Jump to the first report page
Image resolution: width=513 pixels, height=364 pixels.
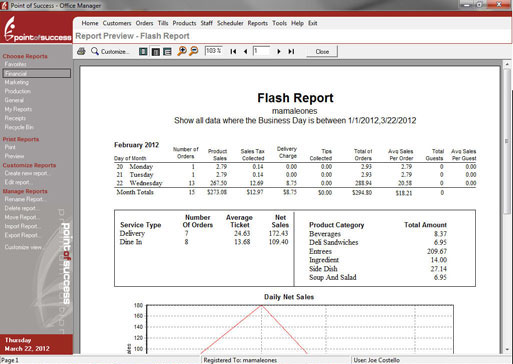233,52
